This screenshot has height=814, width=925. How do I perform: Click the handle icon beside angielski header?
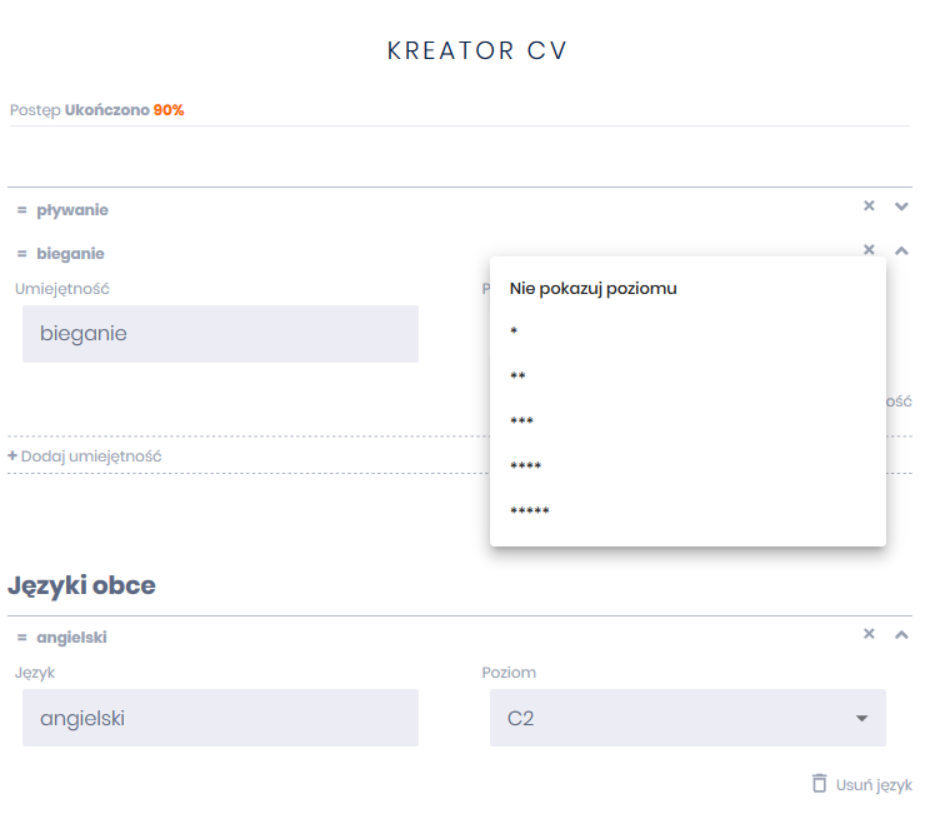pos(22,638)
